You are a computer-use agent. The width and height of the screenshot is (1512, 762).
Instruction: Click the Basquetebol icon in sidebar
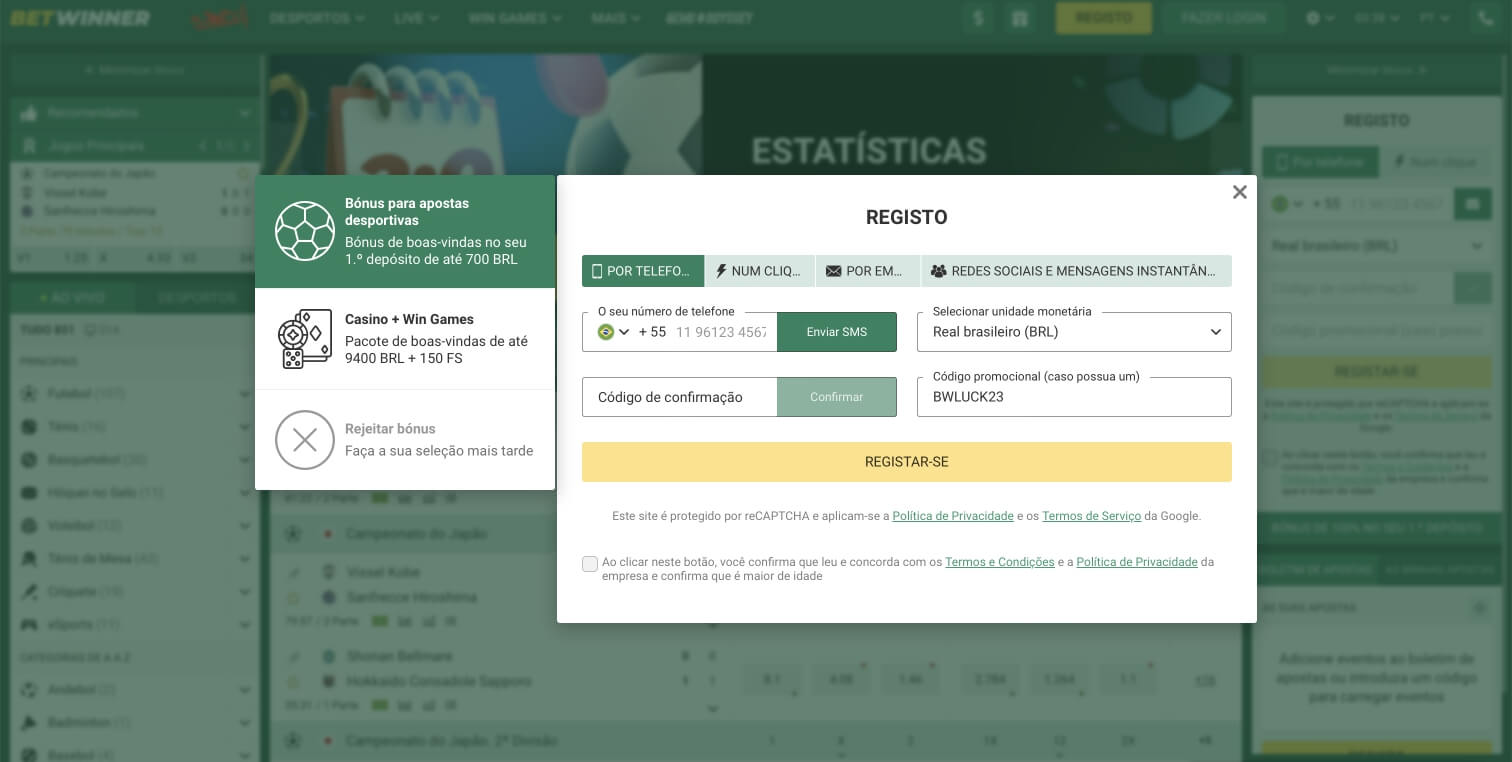pyautogui.click(x=30, y=460)
